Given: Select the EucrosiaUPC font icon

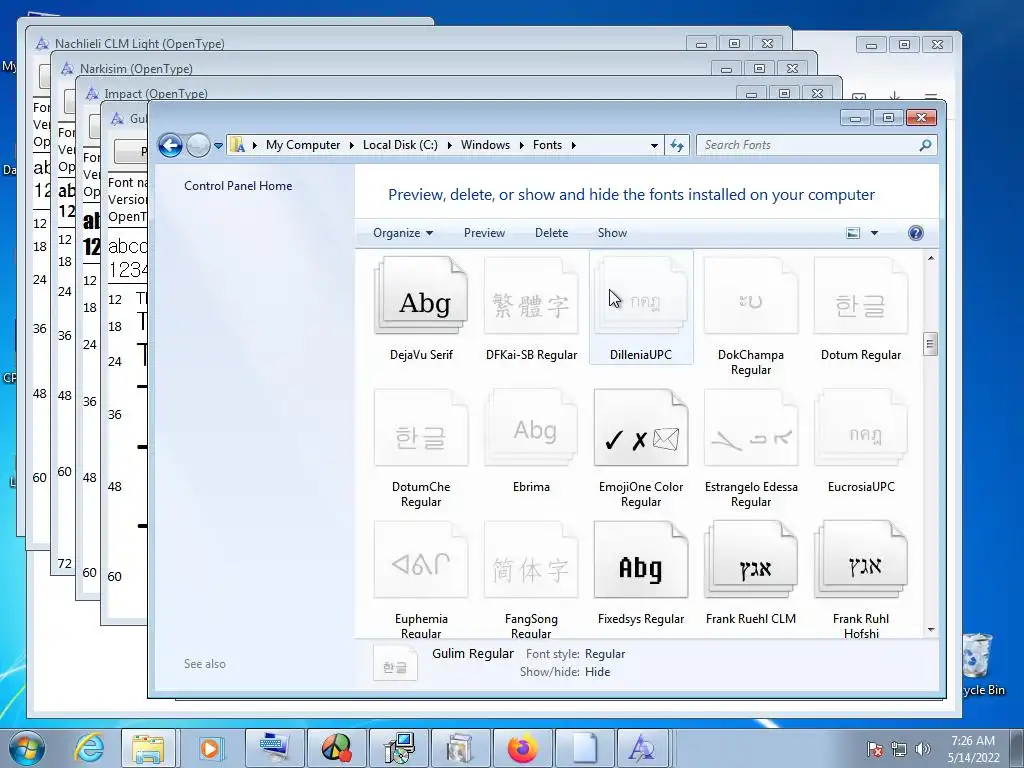Looking at the screenshot, I should pos(861,427).
